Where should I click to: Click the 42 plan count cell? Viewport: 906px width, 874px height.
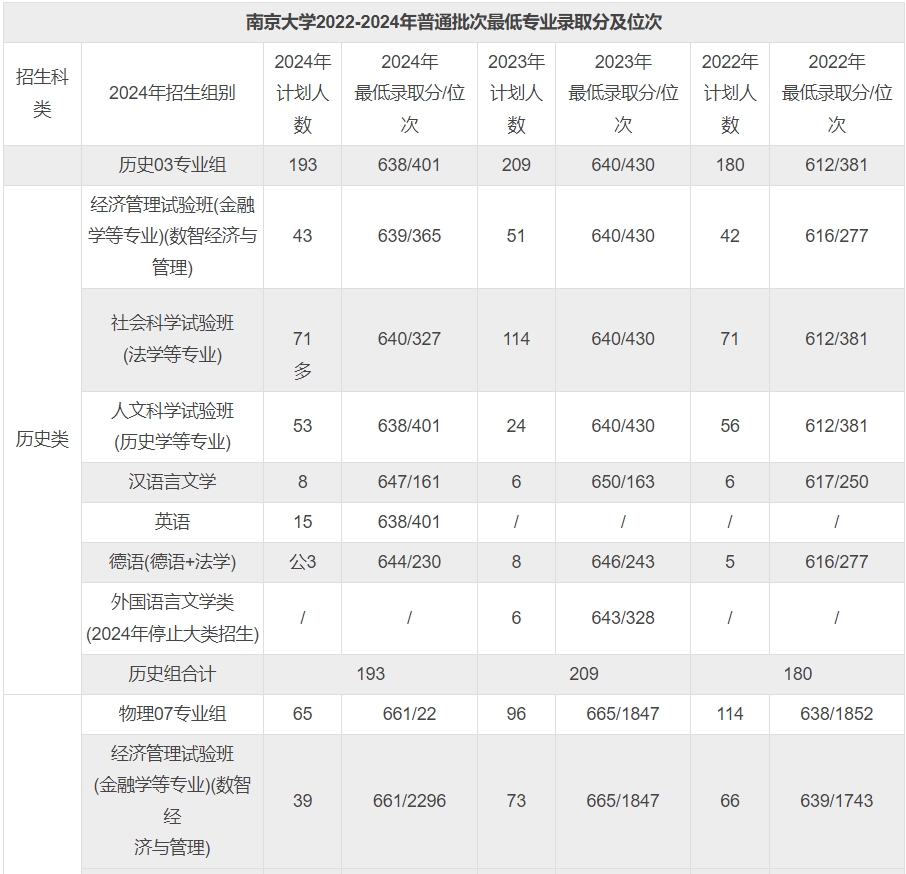[x=730, y=236]
